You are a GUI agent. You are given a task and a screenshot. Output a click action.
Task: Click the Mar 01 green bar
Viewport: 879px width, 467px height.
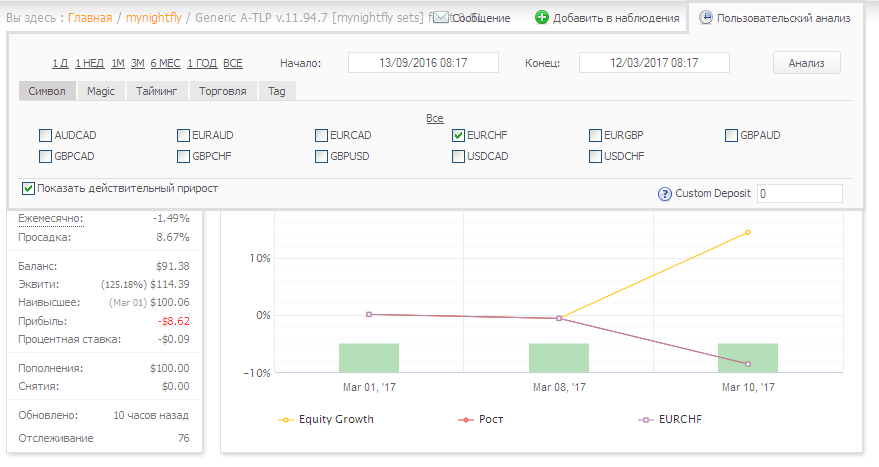pos(369,358)
